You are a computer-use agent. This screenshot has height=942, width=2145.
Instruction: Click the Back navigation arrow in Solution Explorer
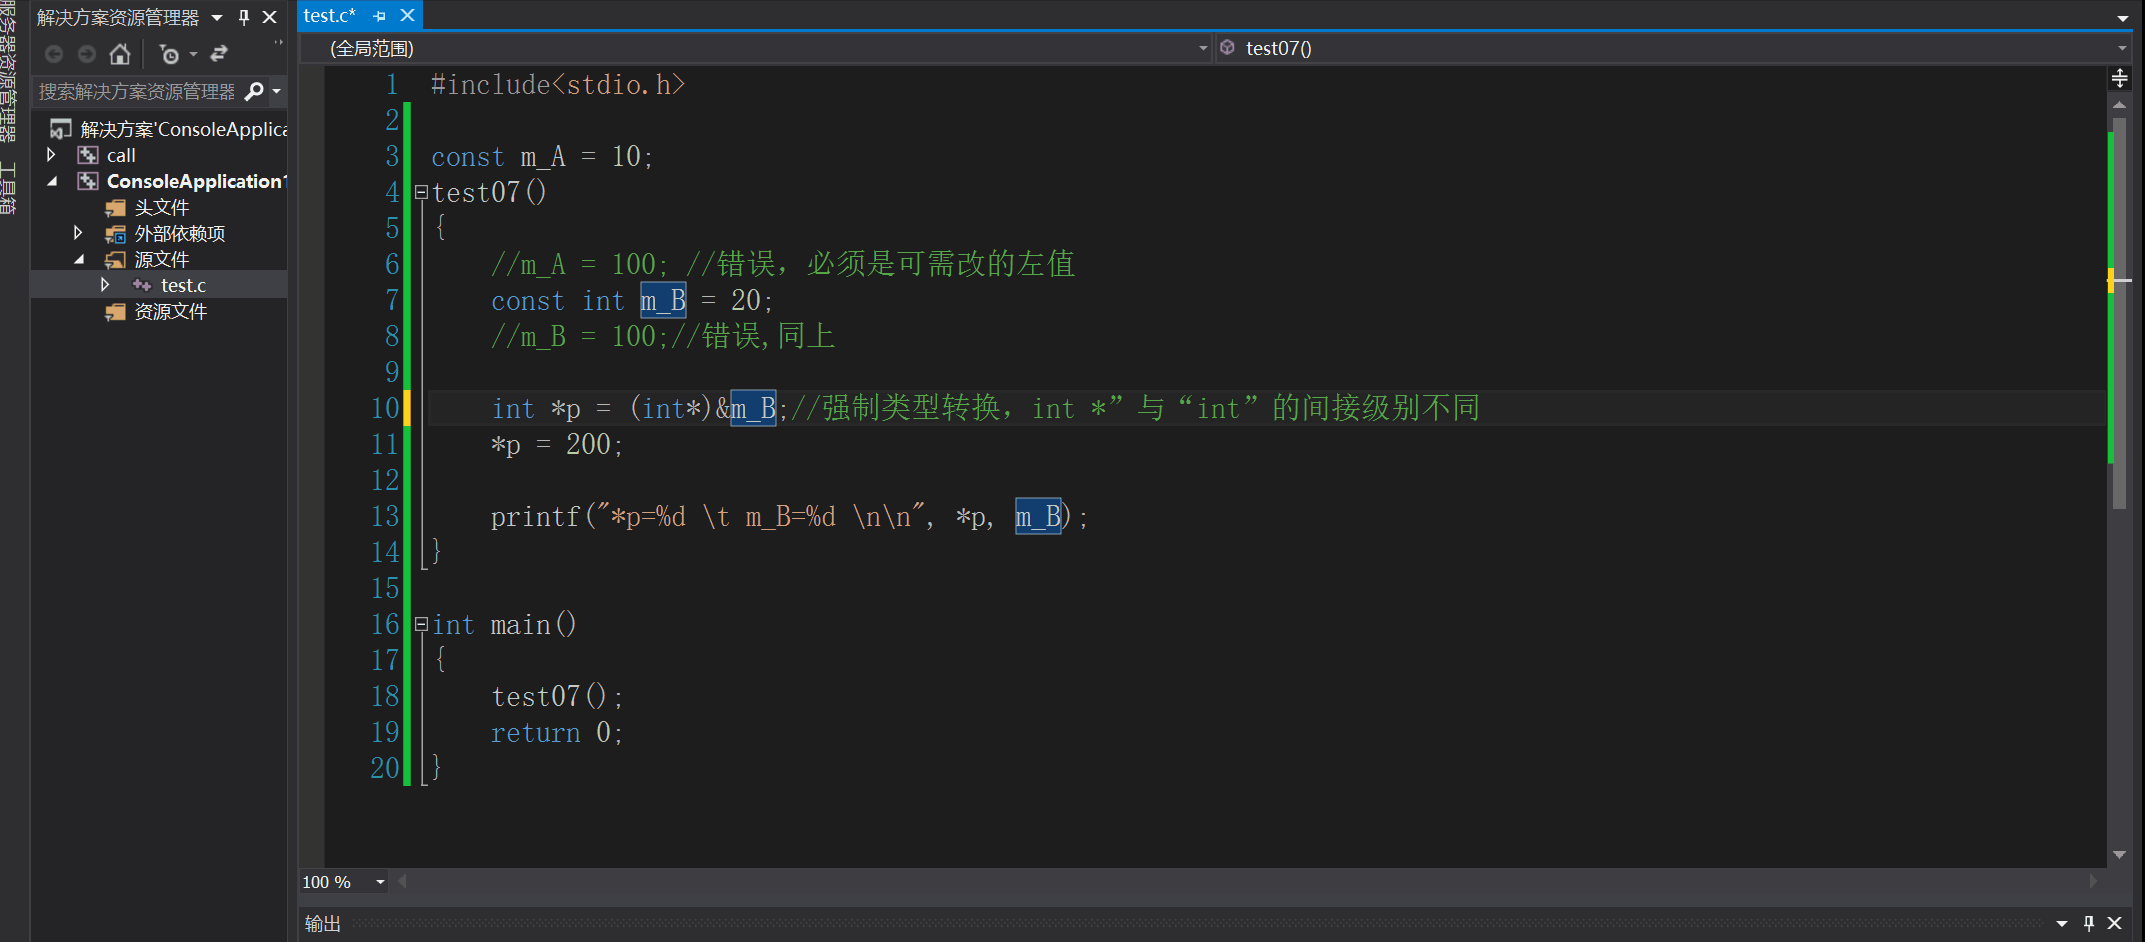coord(54,54)
